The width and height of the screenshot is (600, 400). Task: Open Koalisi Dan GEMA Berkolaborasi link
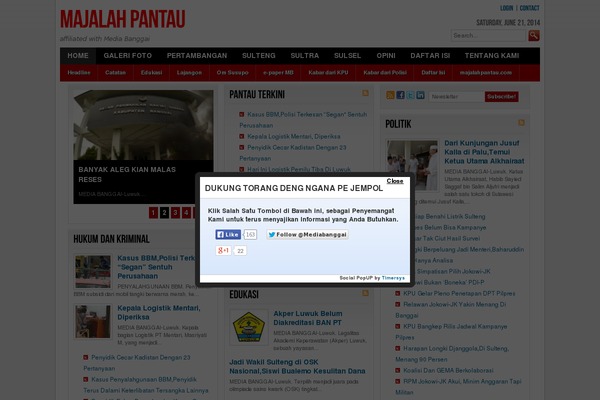[448, 370]
